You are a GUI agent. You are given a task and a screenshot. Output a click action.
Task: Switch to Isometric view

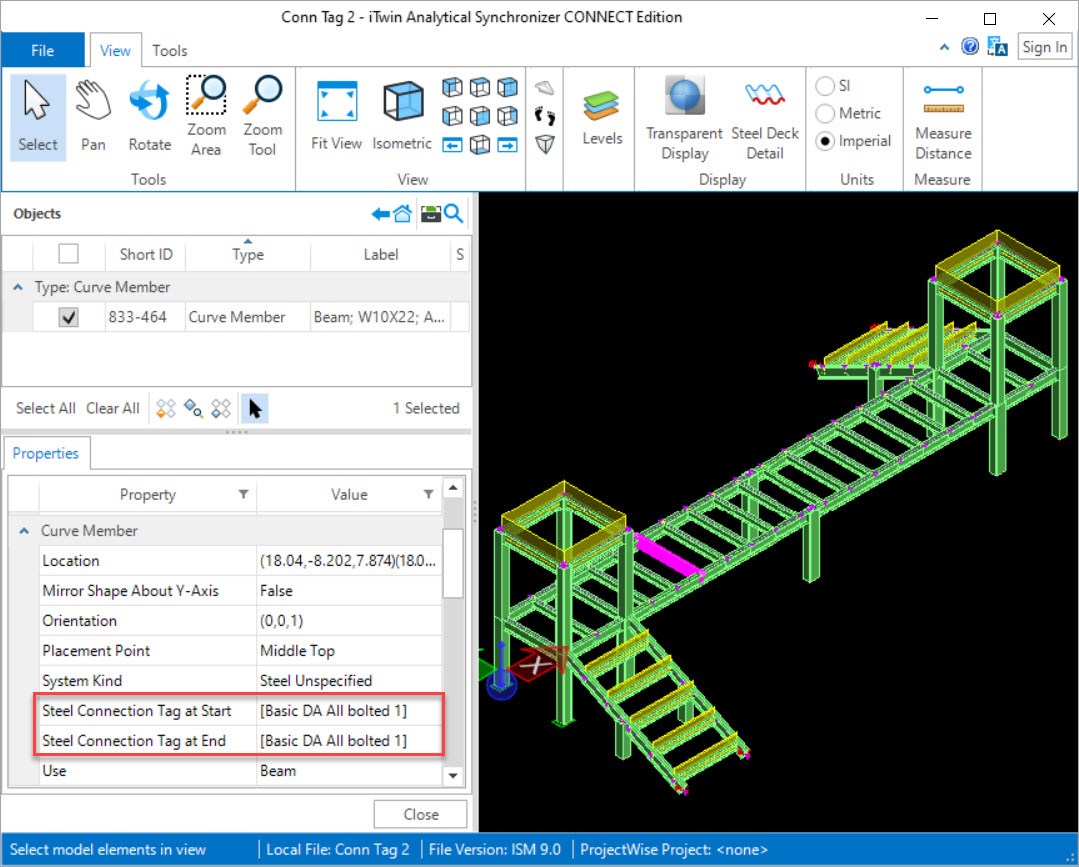(402, 117)
